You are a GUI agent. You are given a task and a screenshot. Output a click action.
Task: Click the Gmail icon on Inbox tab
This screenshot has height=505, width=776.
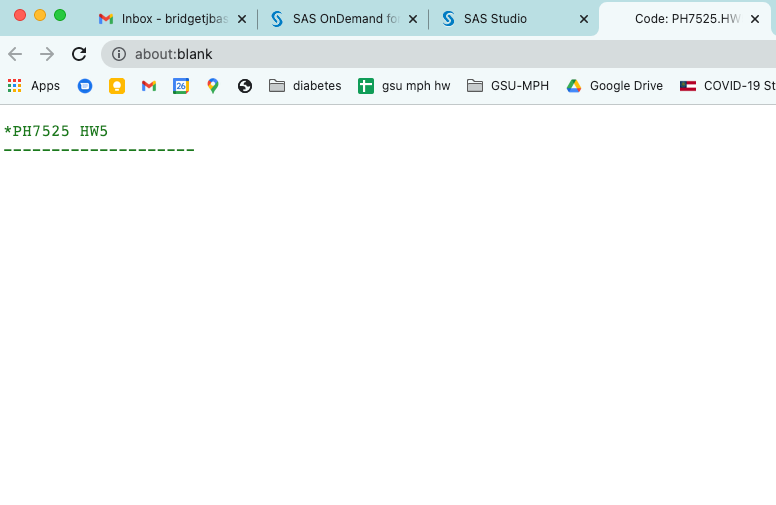coord(106,19)
